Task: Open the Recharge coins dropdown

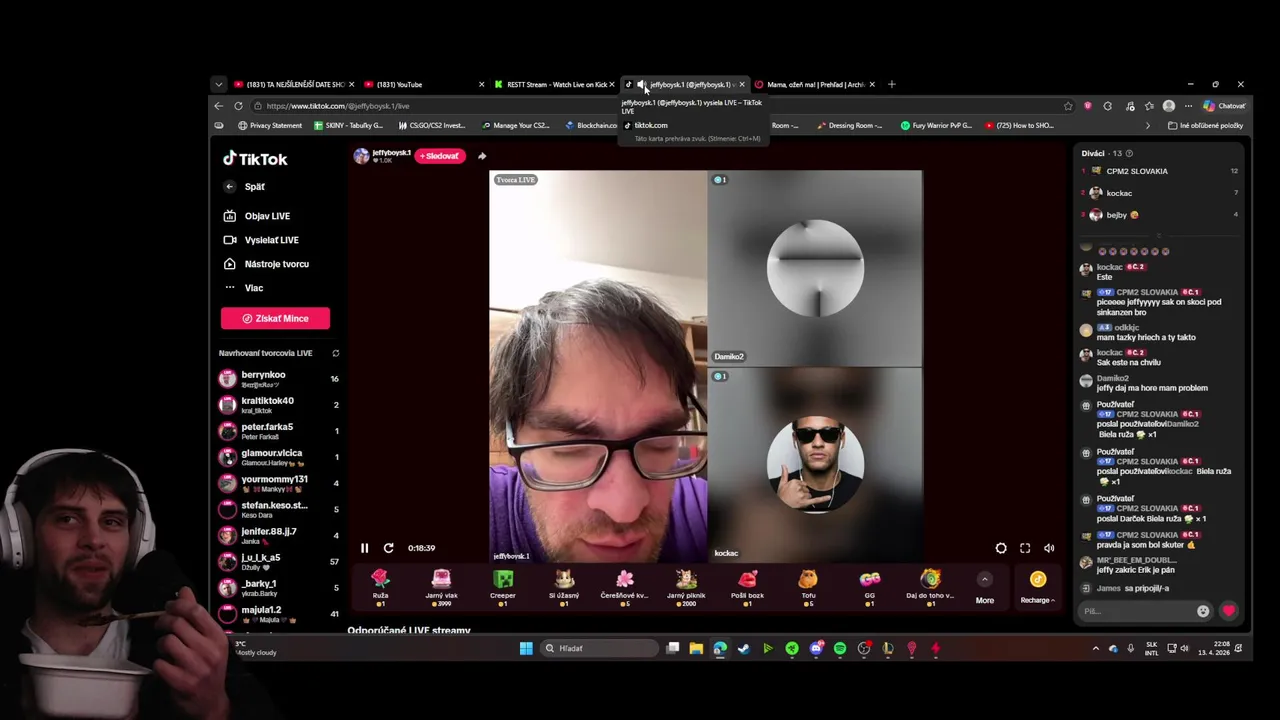Action: pyautogui.click(x=1038, y=588)
